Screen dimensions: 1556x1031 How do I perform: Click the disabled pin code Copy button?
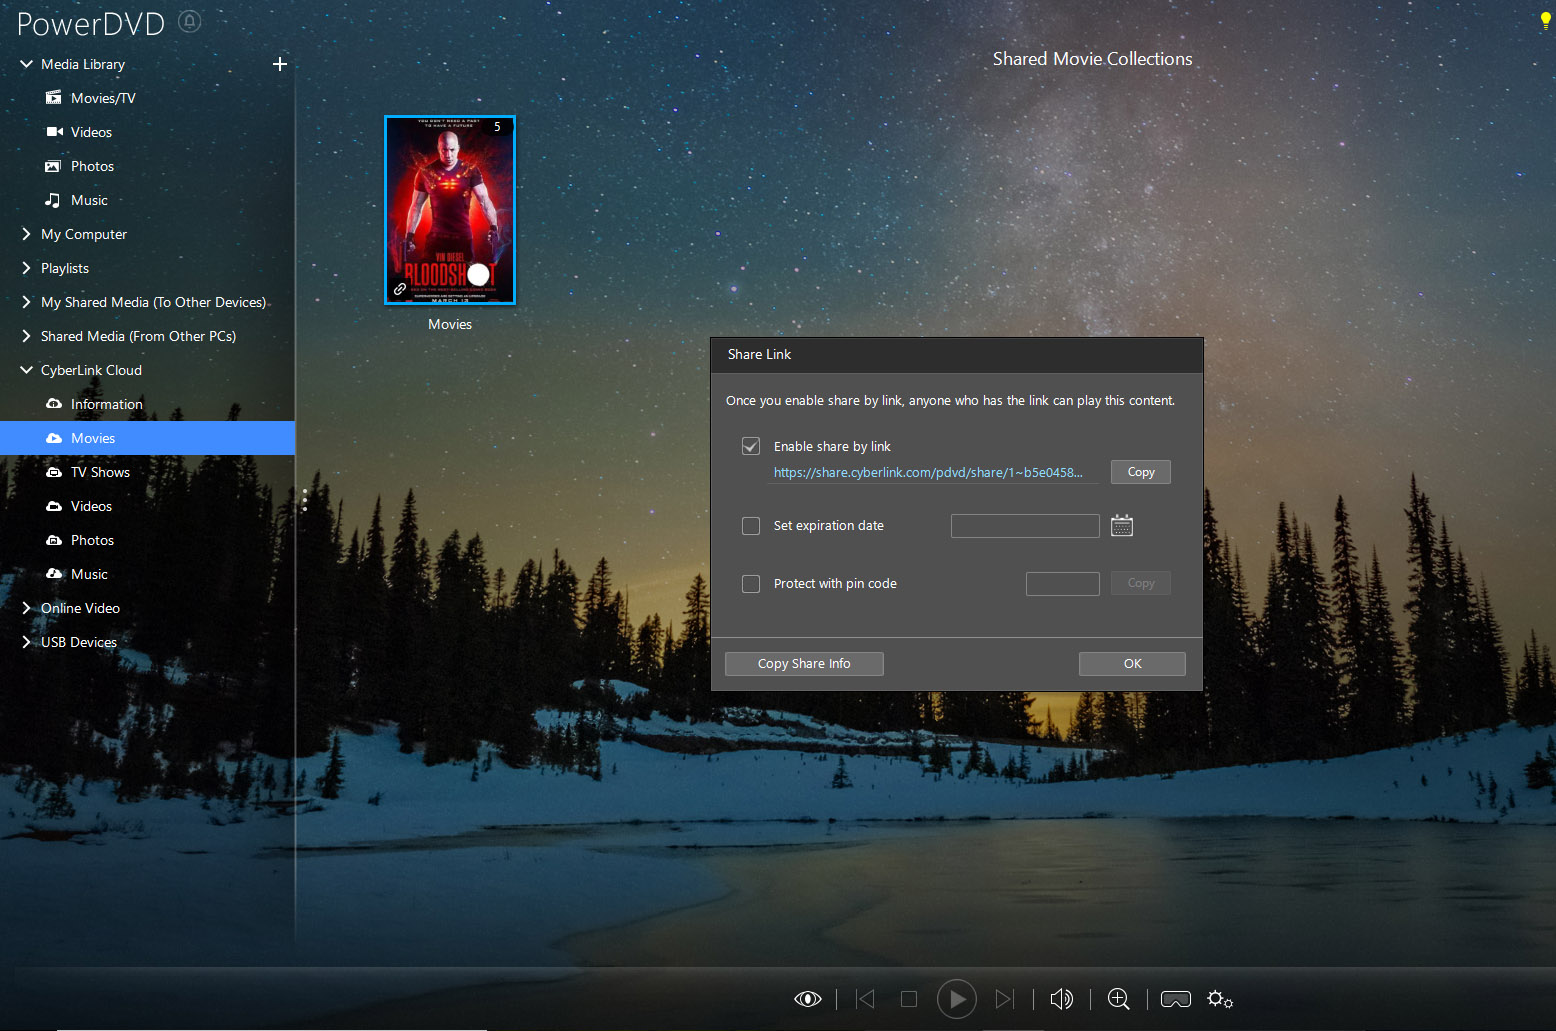coord(1141,583)
